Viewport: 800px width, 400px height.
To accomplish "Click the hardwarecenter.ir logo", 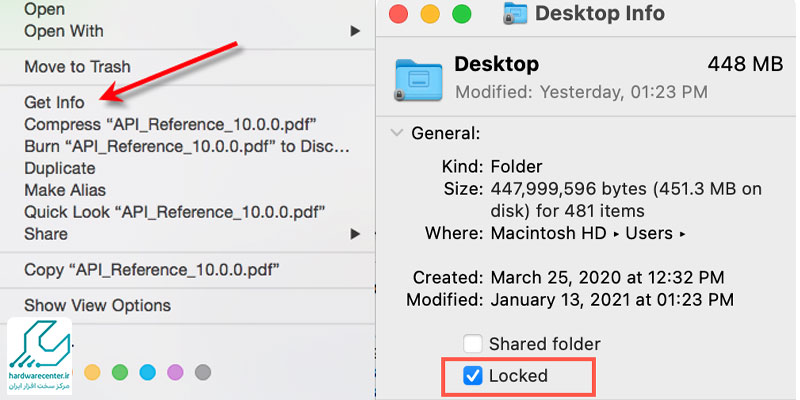I will click(39, 356).
